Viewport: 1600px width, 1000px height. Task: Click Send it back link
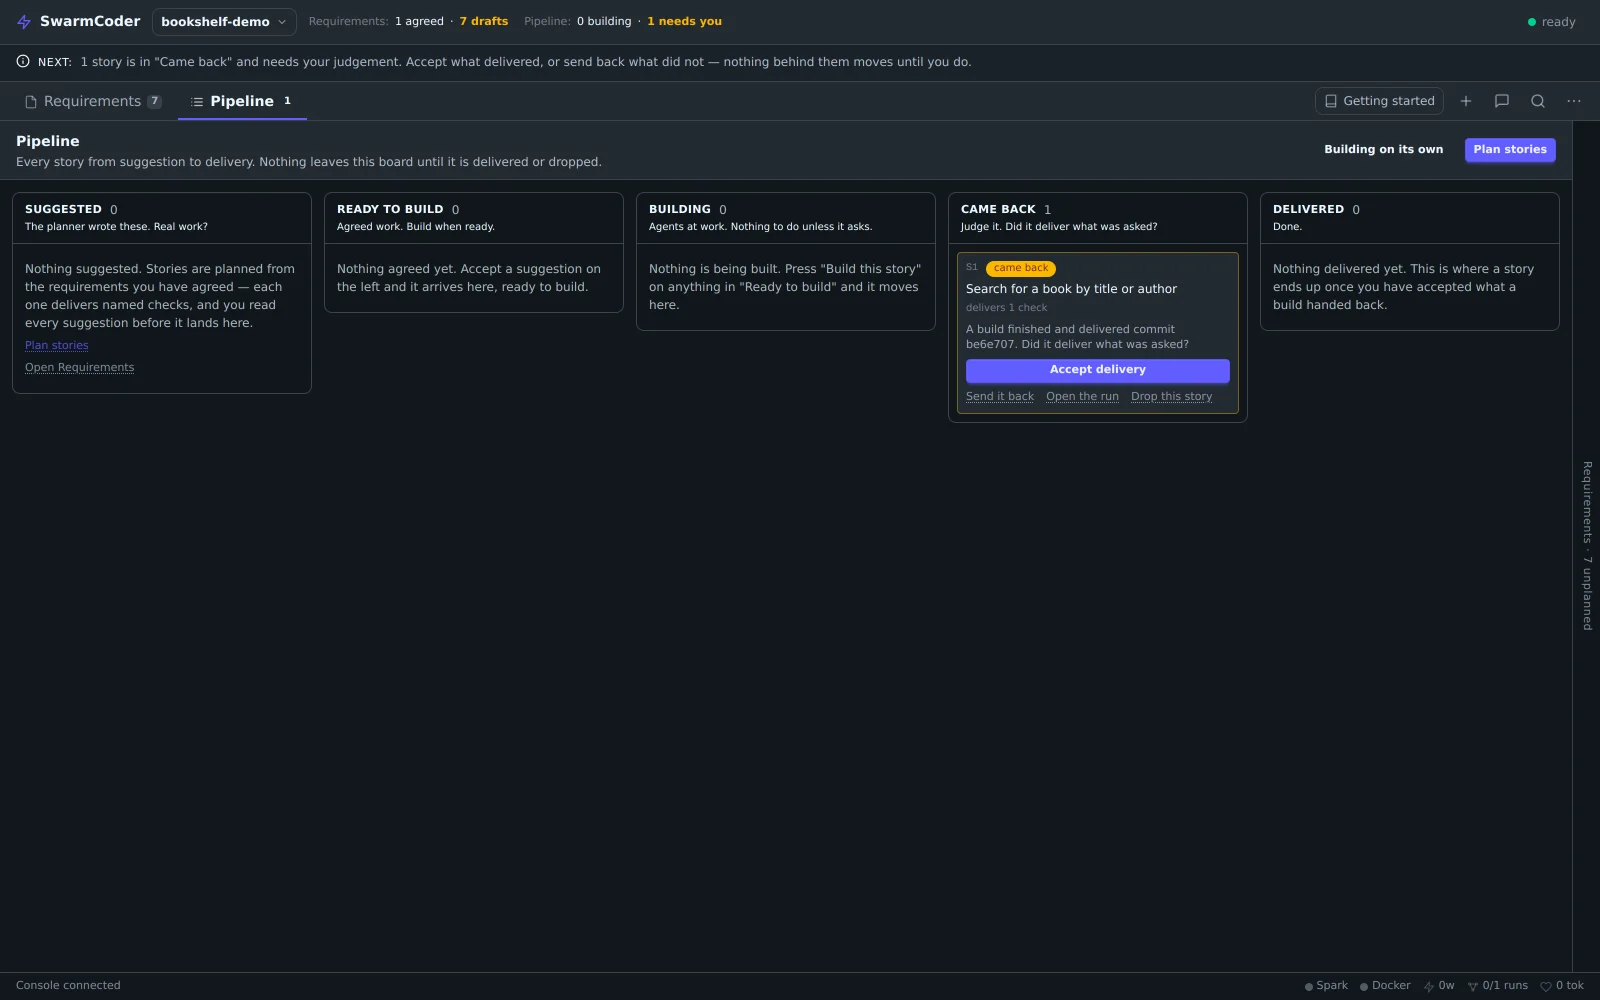tap(1000, 397)
